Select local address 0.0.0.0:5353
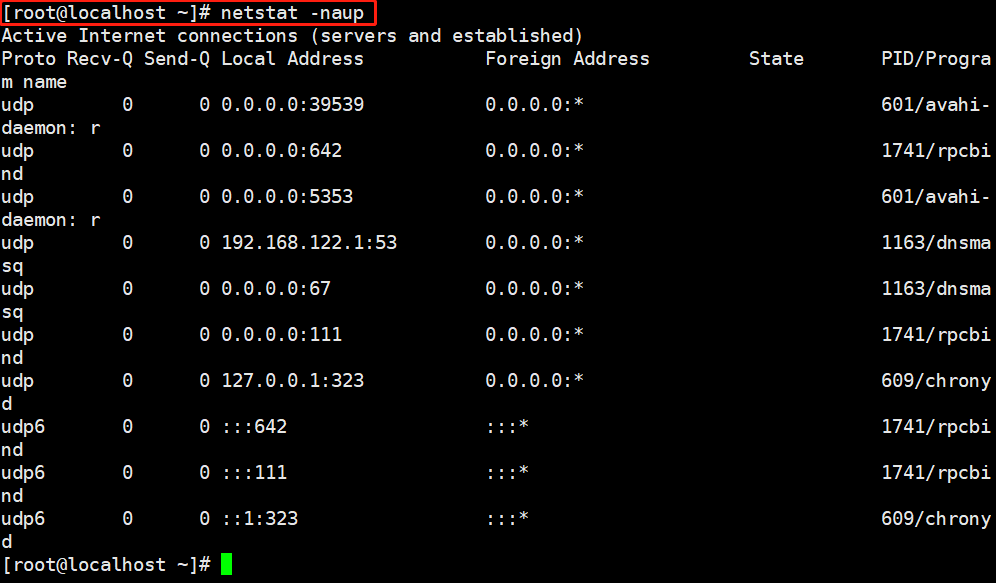 tap(287, 196)
